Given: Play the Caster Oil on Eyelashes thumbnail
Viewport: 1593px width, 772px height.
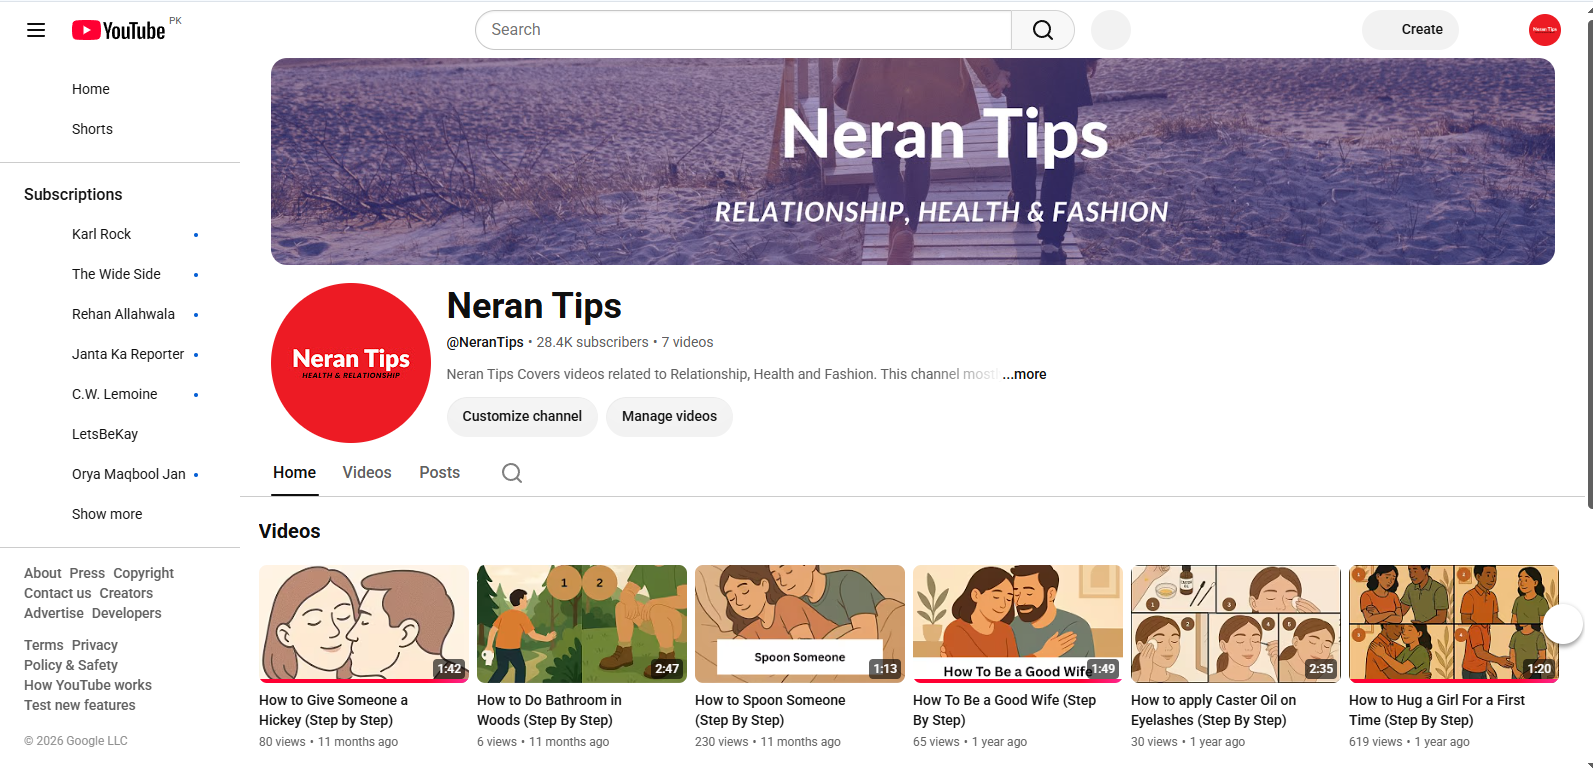Looking at the screenshot, I should point(1236,624).
